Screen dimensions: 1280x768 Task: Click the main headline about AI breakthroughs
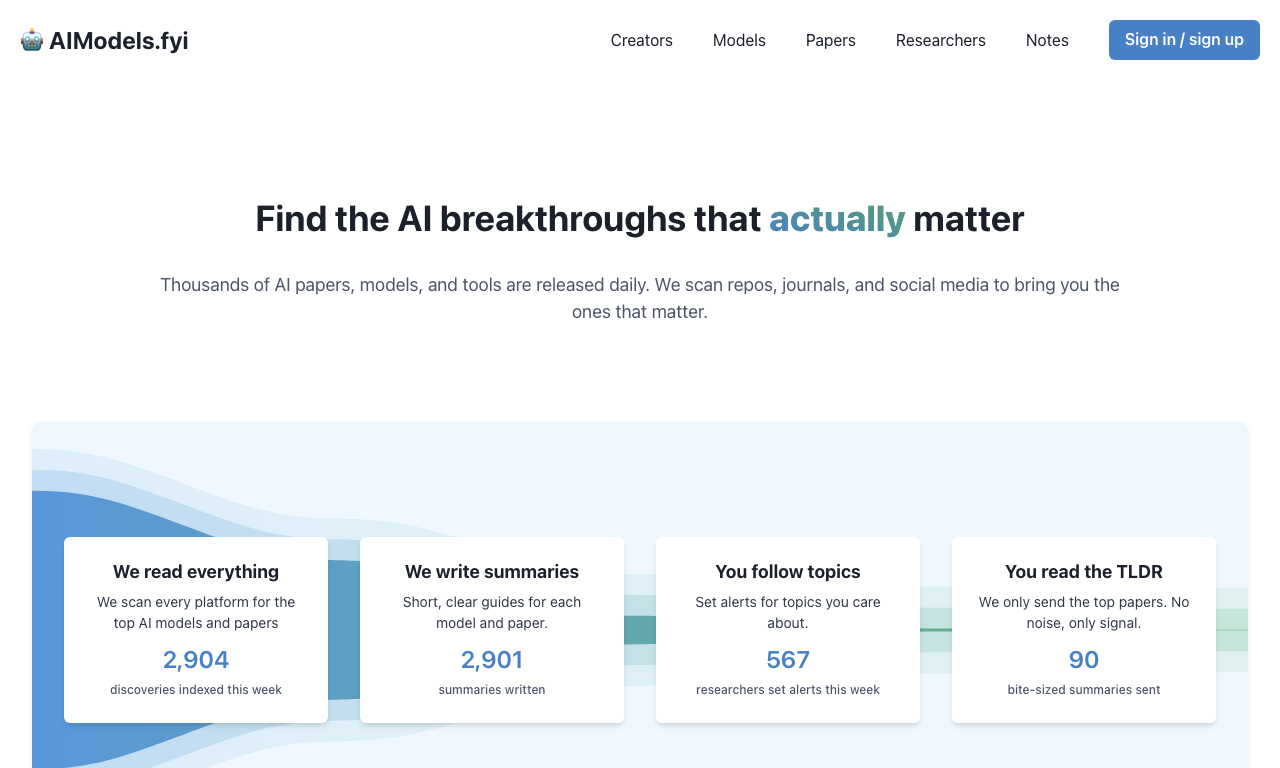640,219
